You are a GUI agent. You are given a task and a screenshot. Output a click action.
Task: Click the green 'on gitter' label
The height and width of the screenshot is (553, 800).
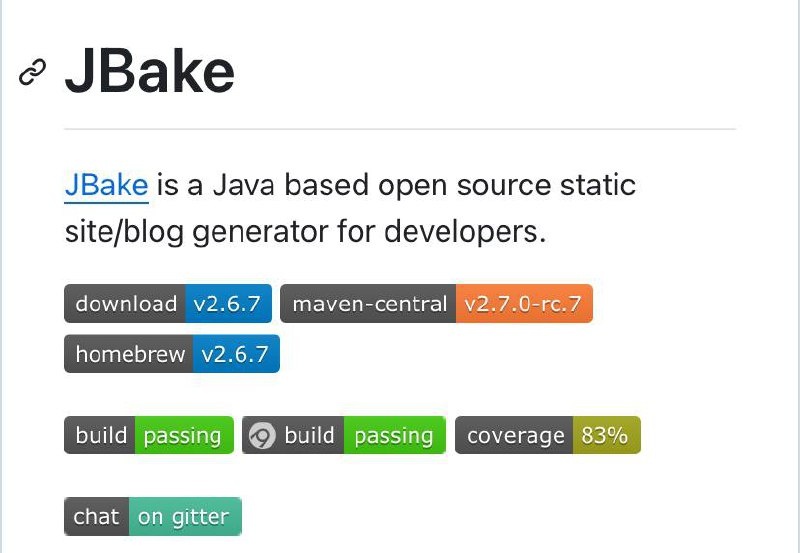(x=184, y=517)
